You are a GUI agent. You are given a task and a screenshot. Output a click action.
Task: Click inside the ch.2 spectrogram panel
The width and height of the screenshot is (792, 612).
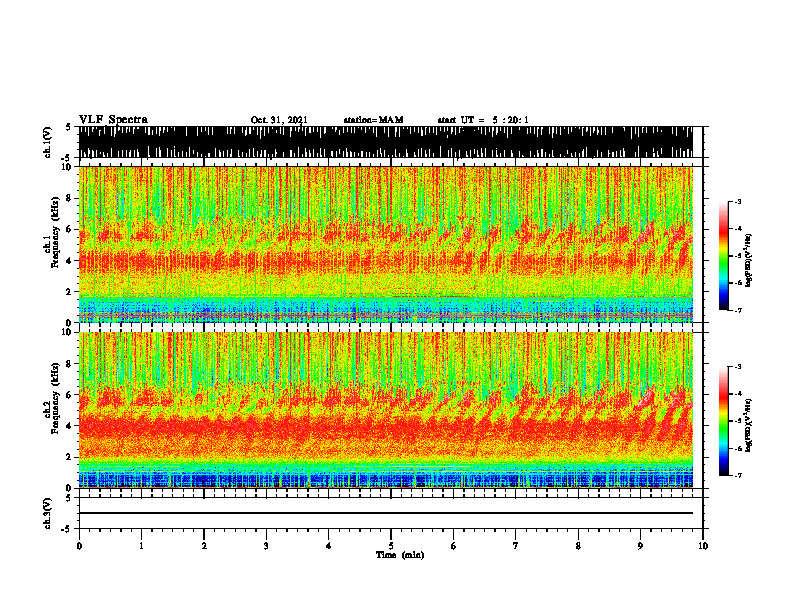tap(385, 410)
